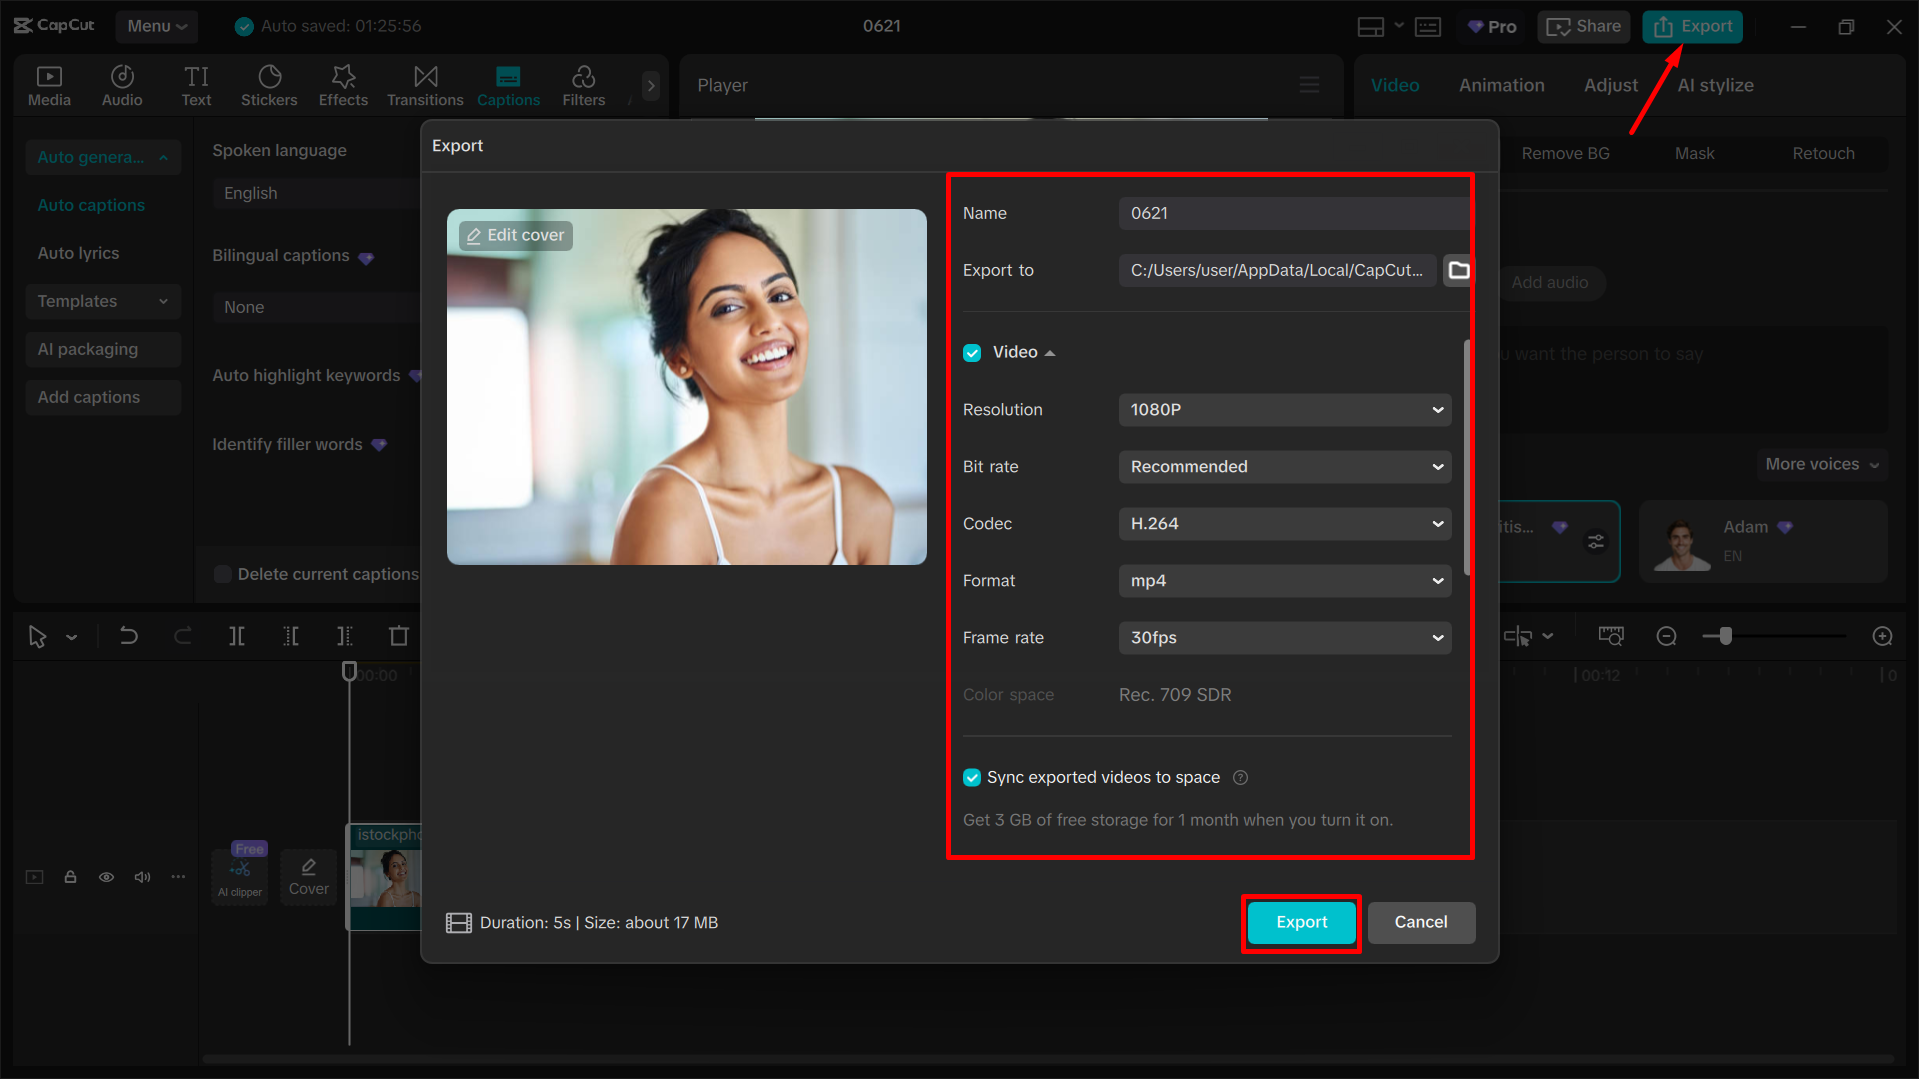1919x1079 pixels.
Task: Check Delete current captions option
Action: tap(223, 574)
